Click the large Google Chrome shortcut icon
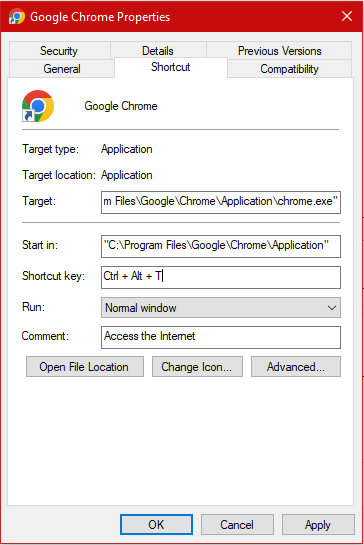 38,106
